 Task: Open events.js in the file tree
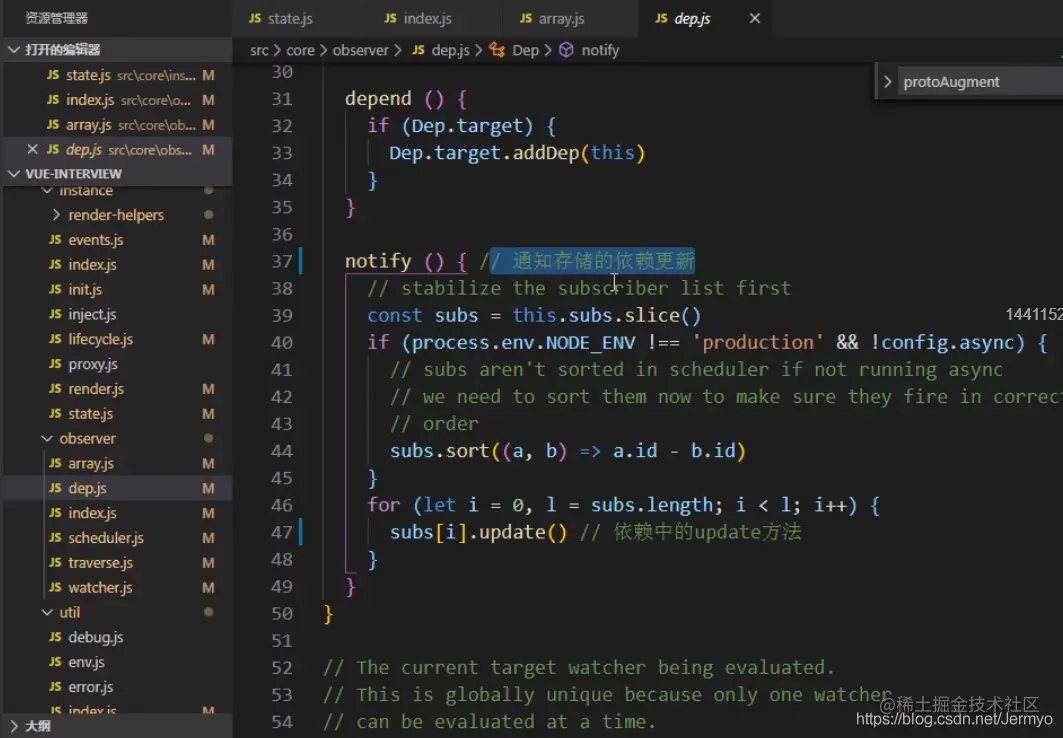(117, 240)
